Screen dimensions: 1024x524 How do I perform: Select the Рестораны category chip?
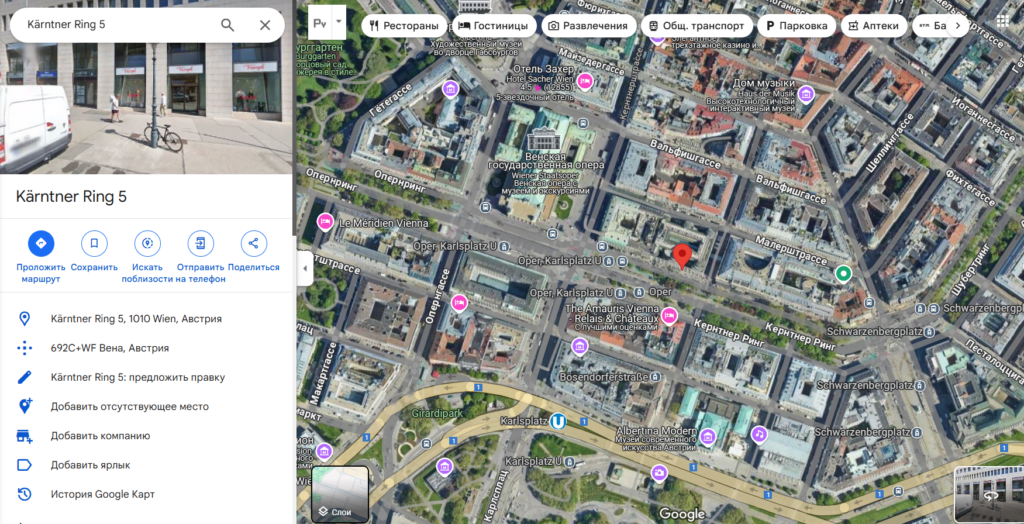[403, 26]
